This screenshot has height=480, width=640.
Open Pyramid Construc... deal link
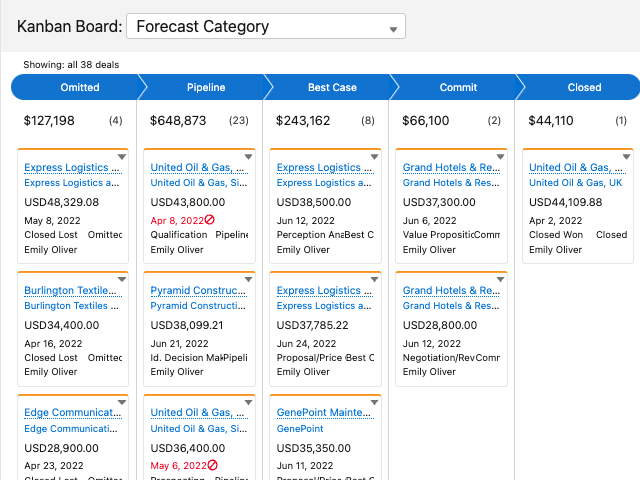coord(198,290)
